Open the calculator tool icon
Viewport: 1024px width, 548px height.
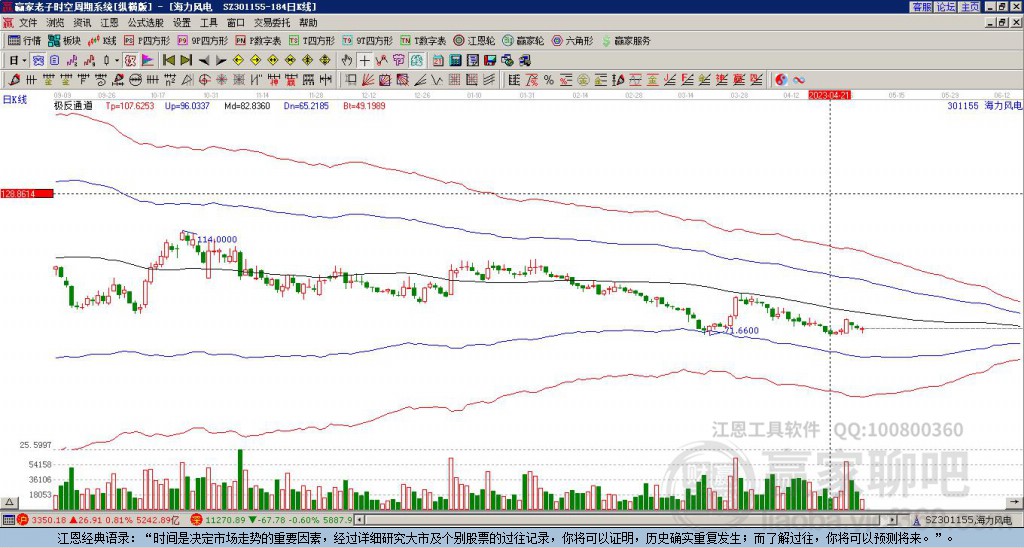(455, 60)
